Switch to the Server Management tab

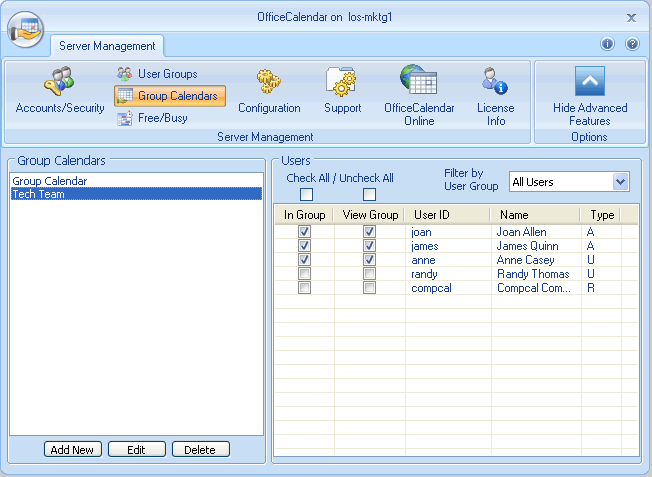click(107, 46)
